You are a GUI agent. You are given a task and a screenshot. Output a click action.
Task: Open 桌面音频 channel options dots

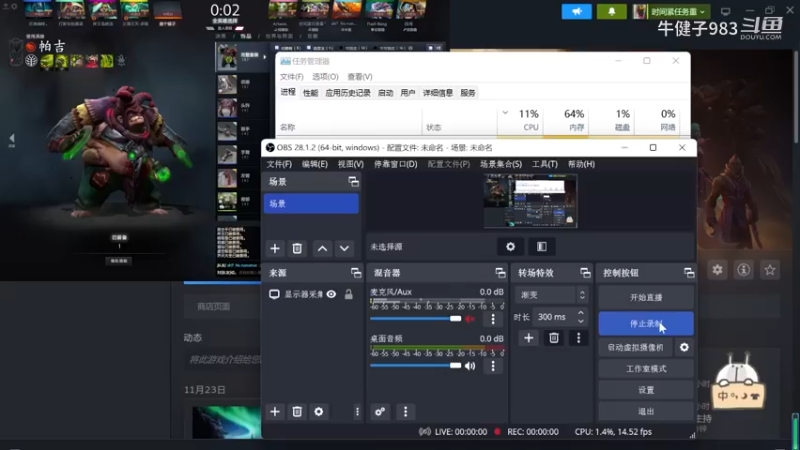tap(493, 366)
